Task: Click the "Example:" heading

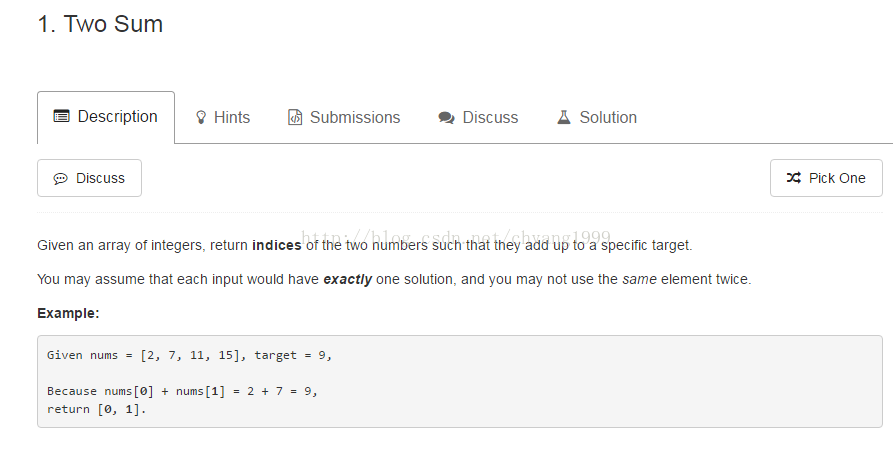Action: tap(68, 313)
